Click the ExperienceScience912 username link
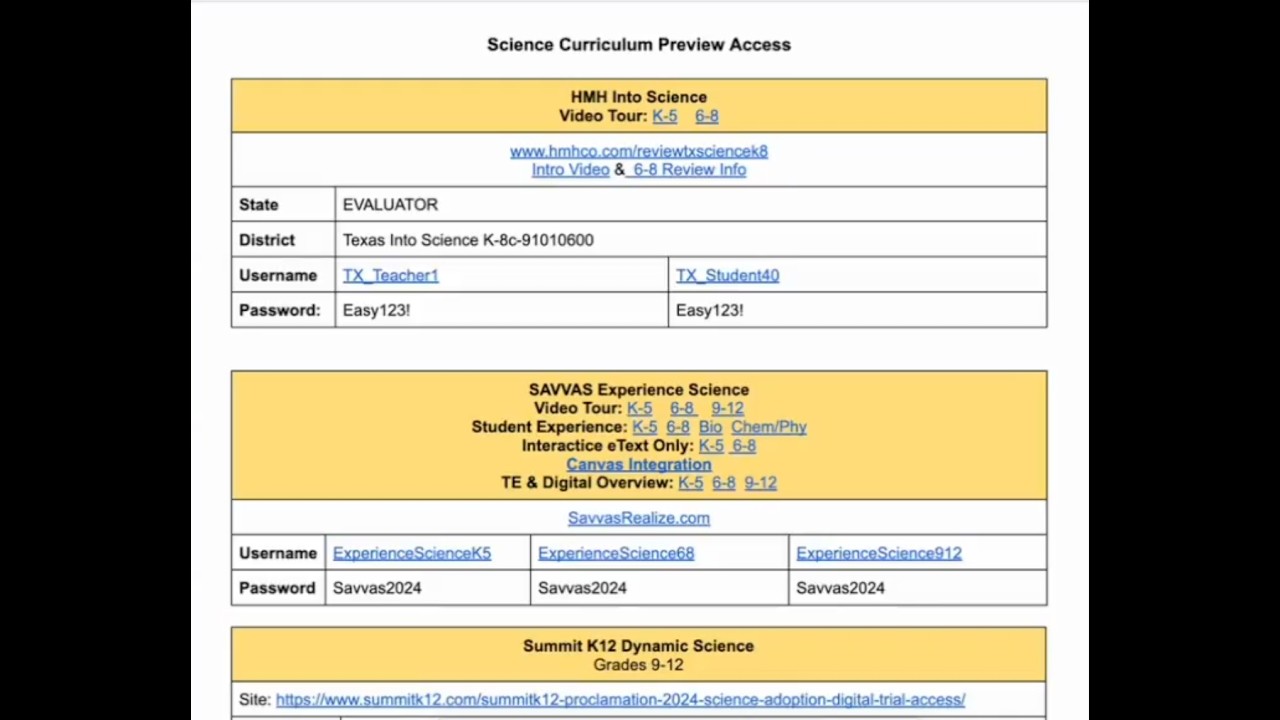Viewport: 1280px width, 720px height. [x=879, y=553]
